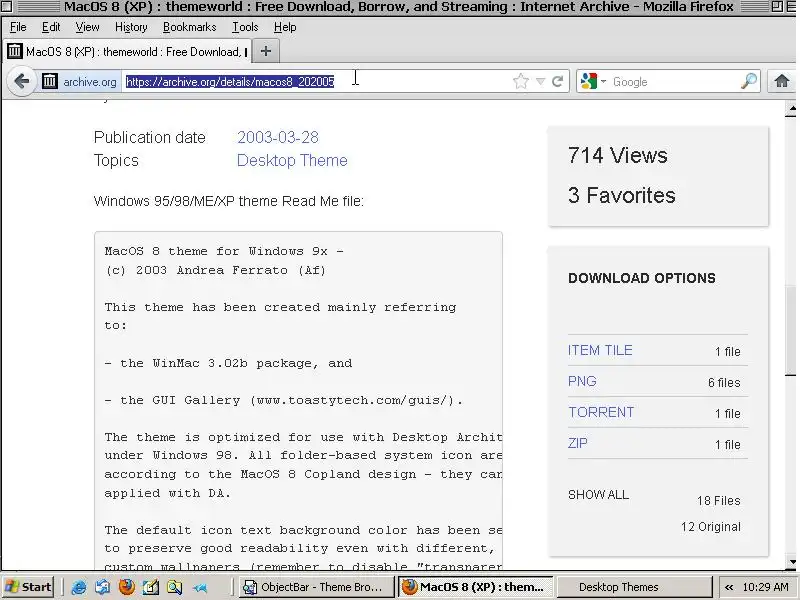
Task: Bookmark this page with the star icon
Action: point(521,81)
